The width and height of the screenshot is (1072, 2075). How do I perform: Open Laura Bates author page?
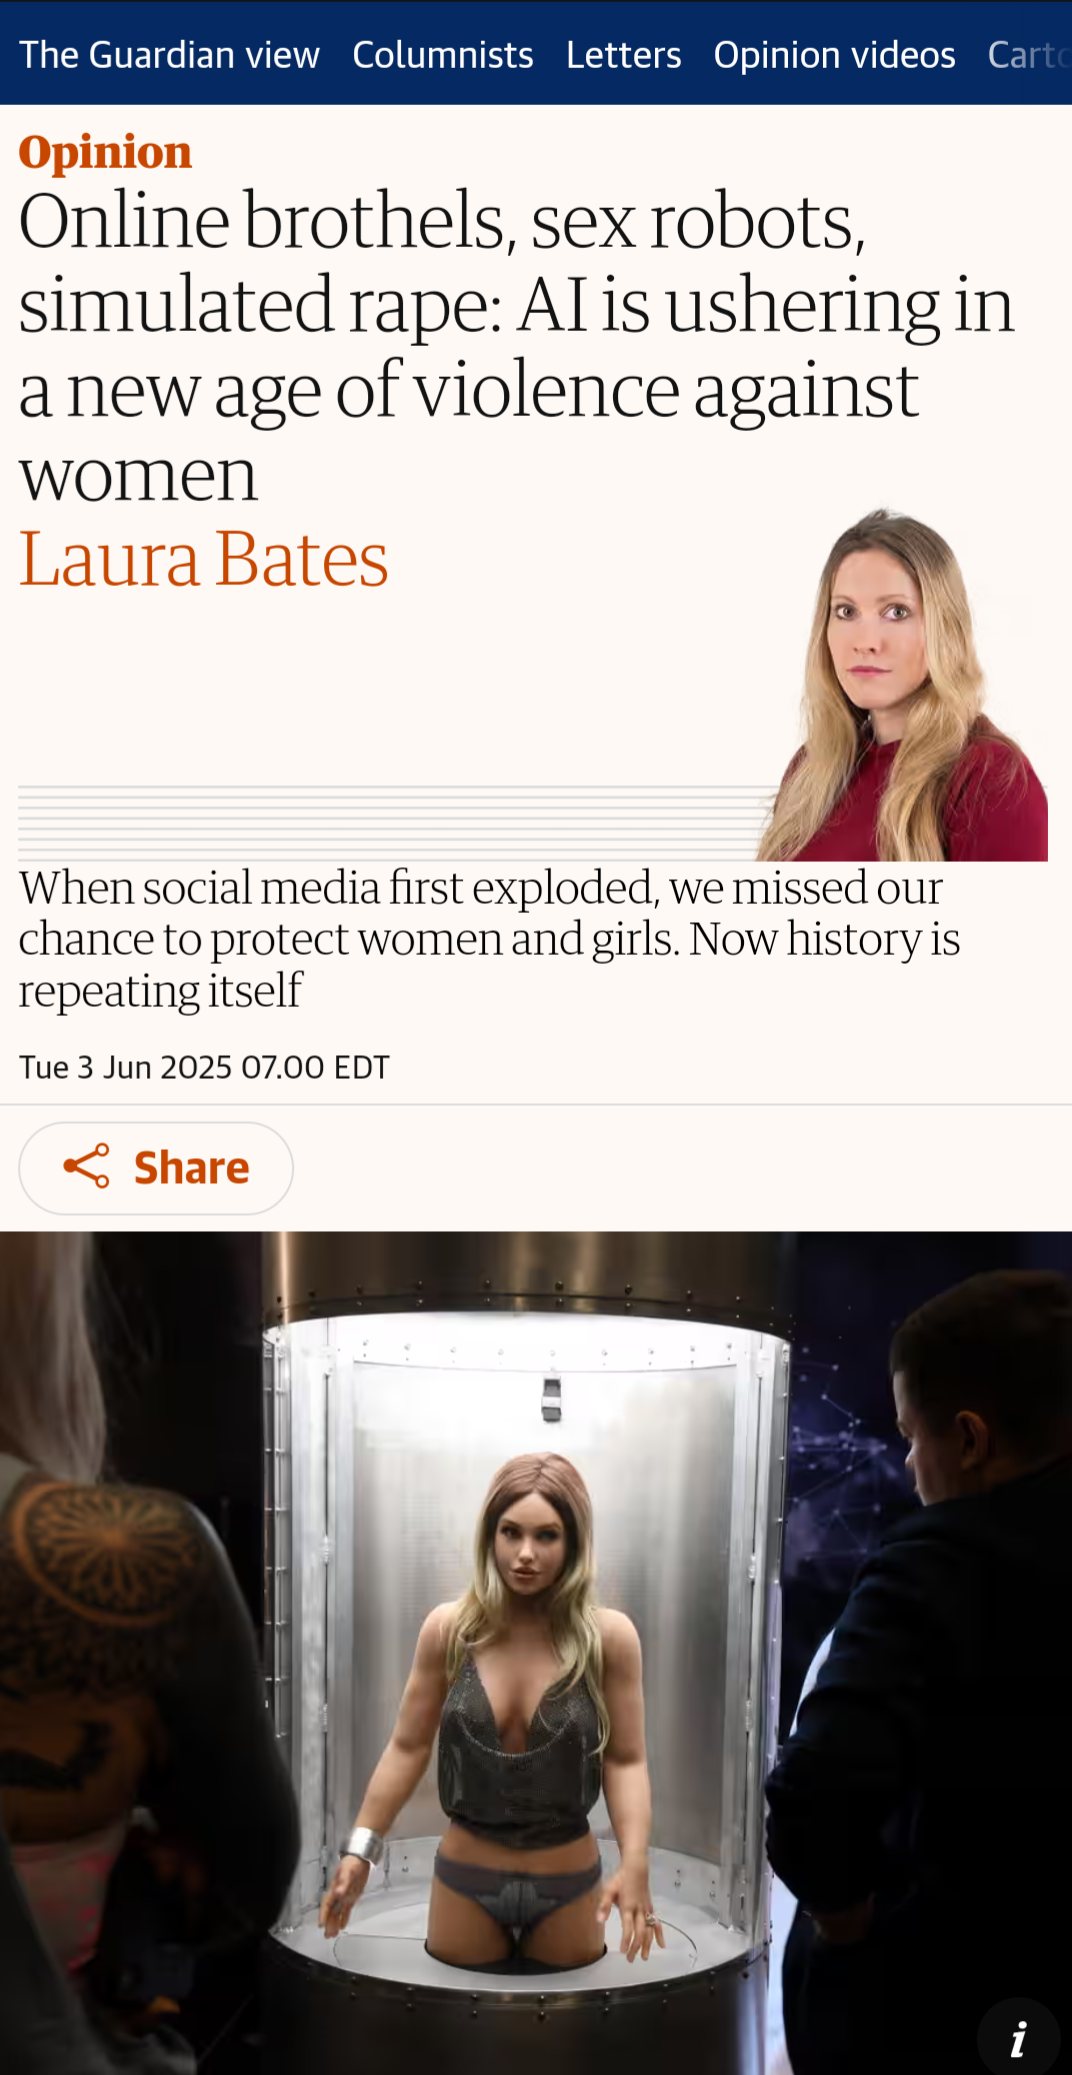click(203, 560)
